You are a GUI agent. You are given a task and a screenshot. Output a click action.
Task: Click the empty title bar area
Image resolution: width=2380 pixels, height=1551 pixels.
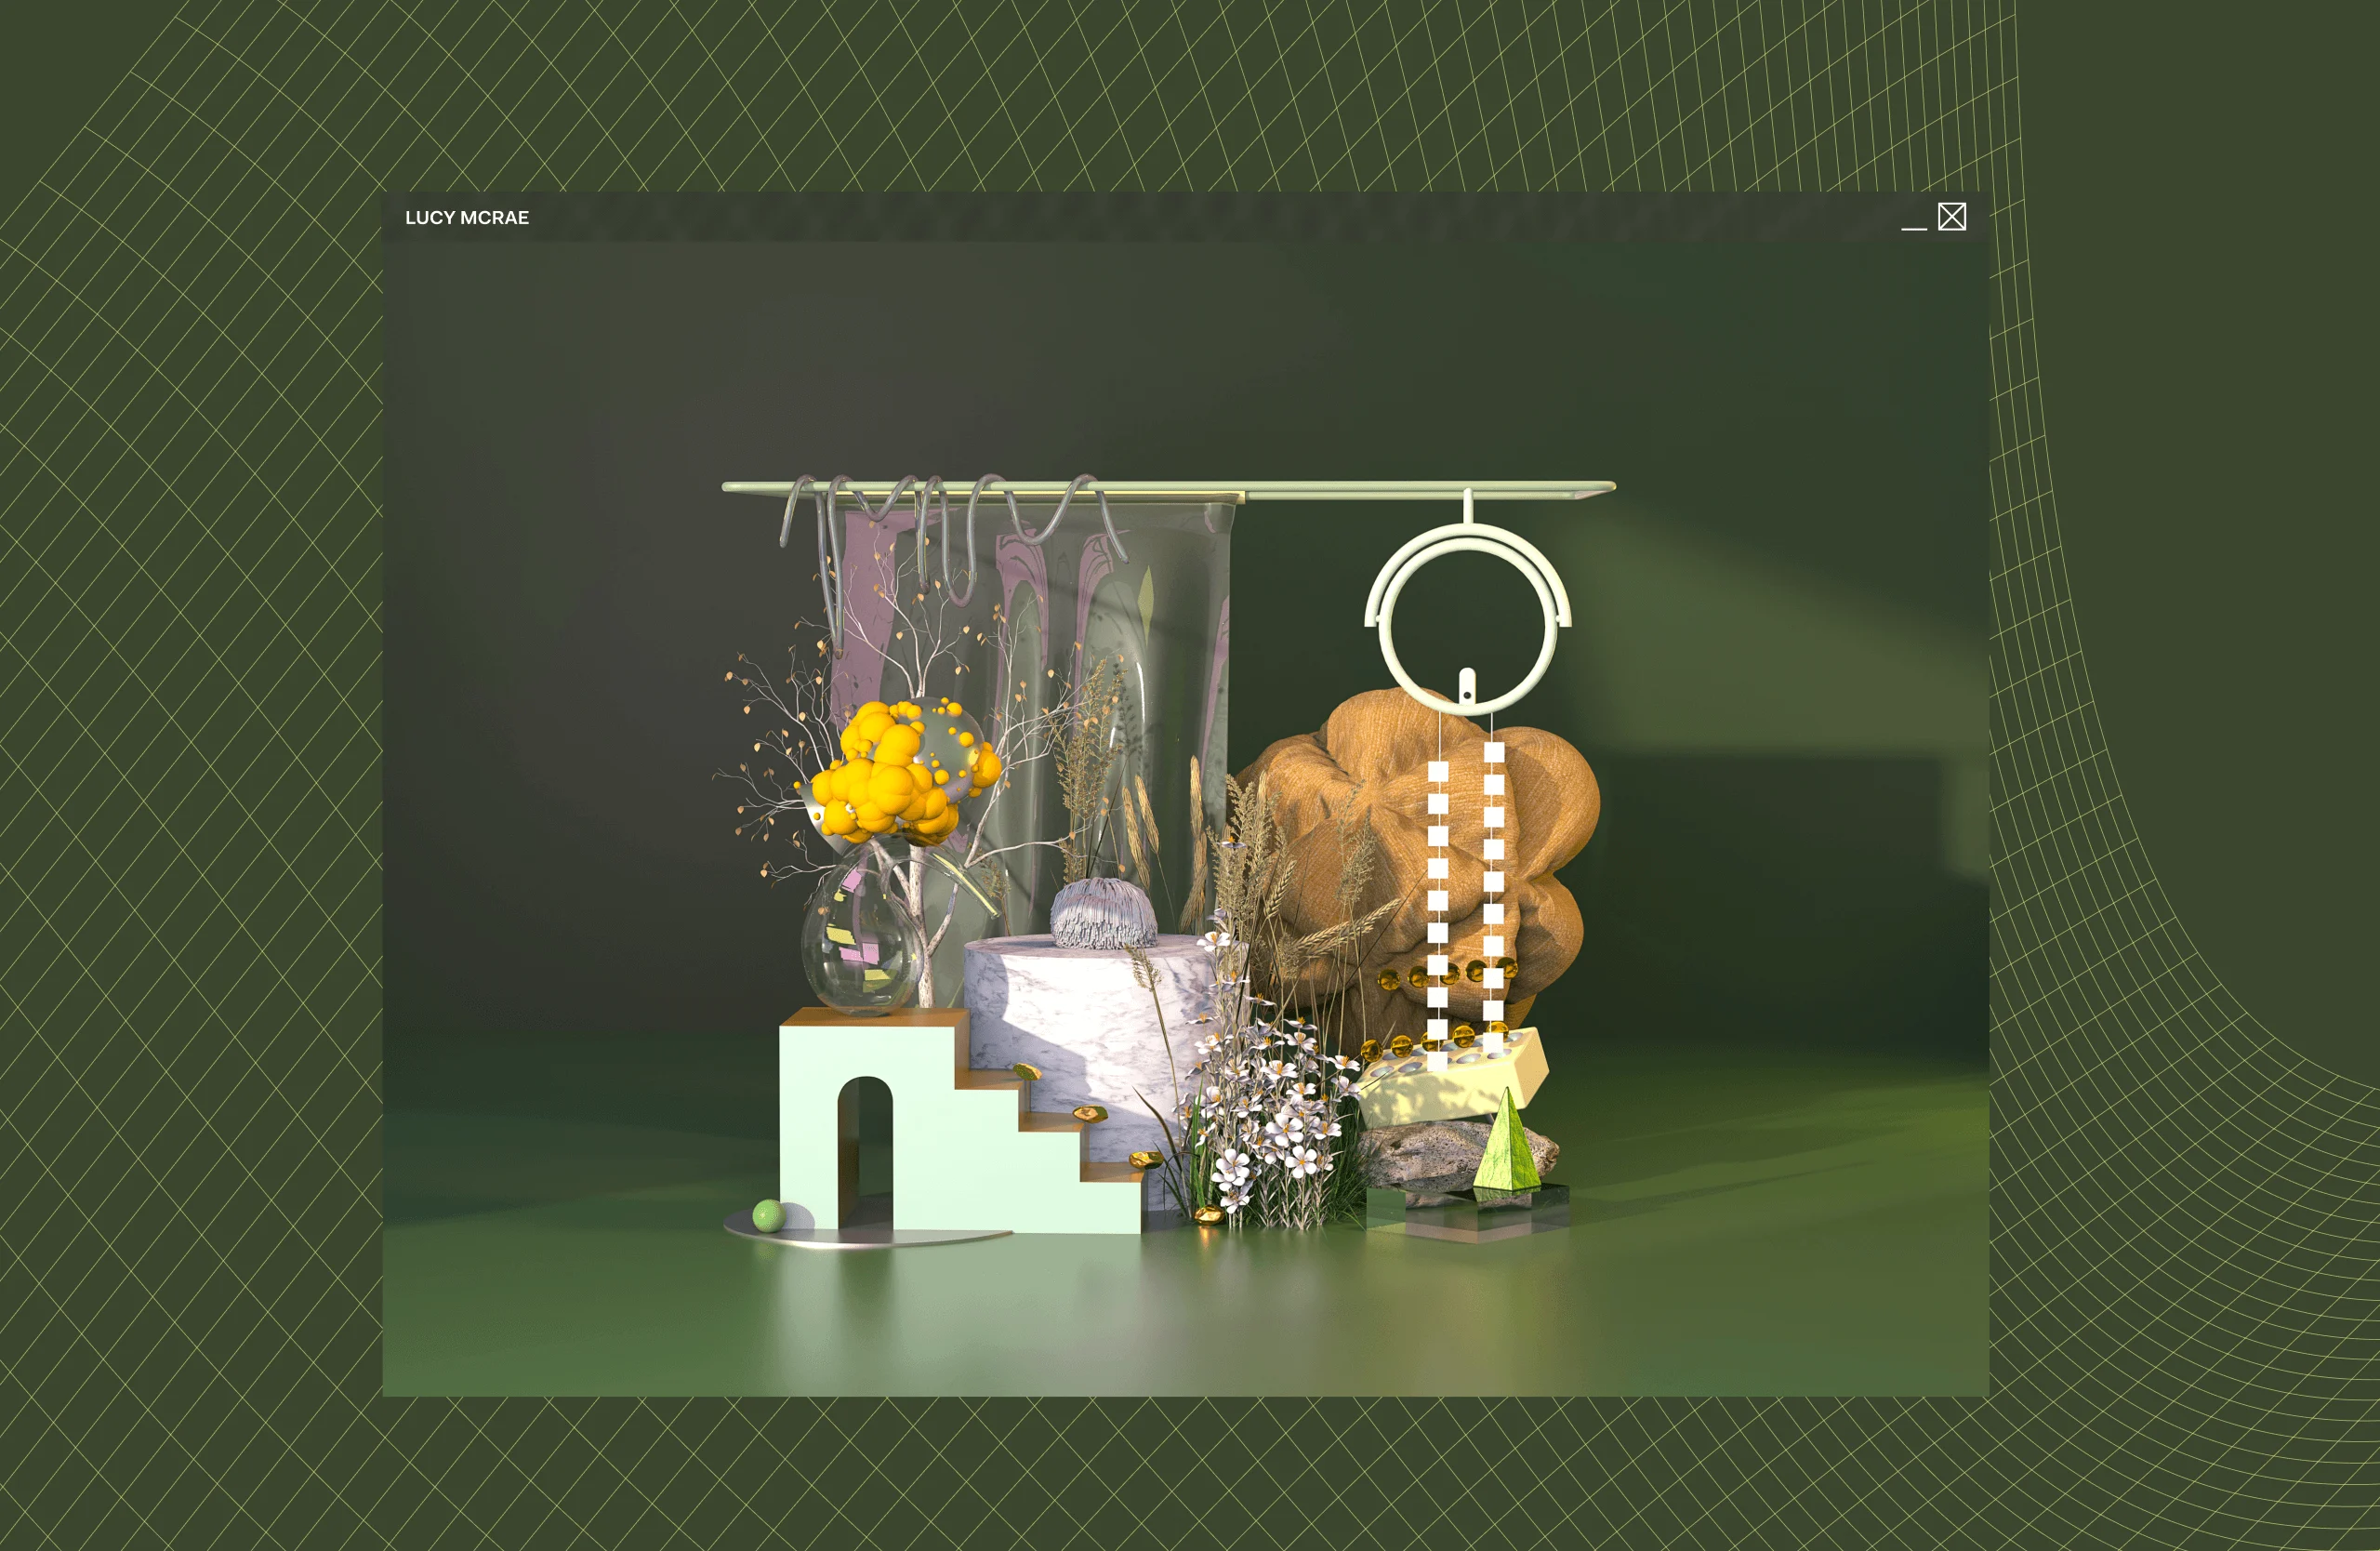[x=1150, y=217]
